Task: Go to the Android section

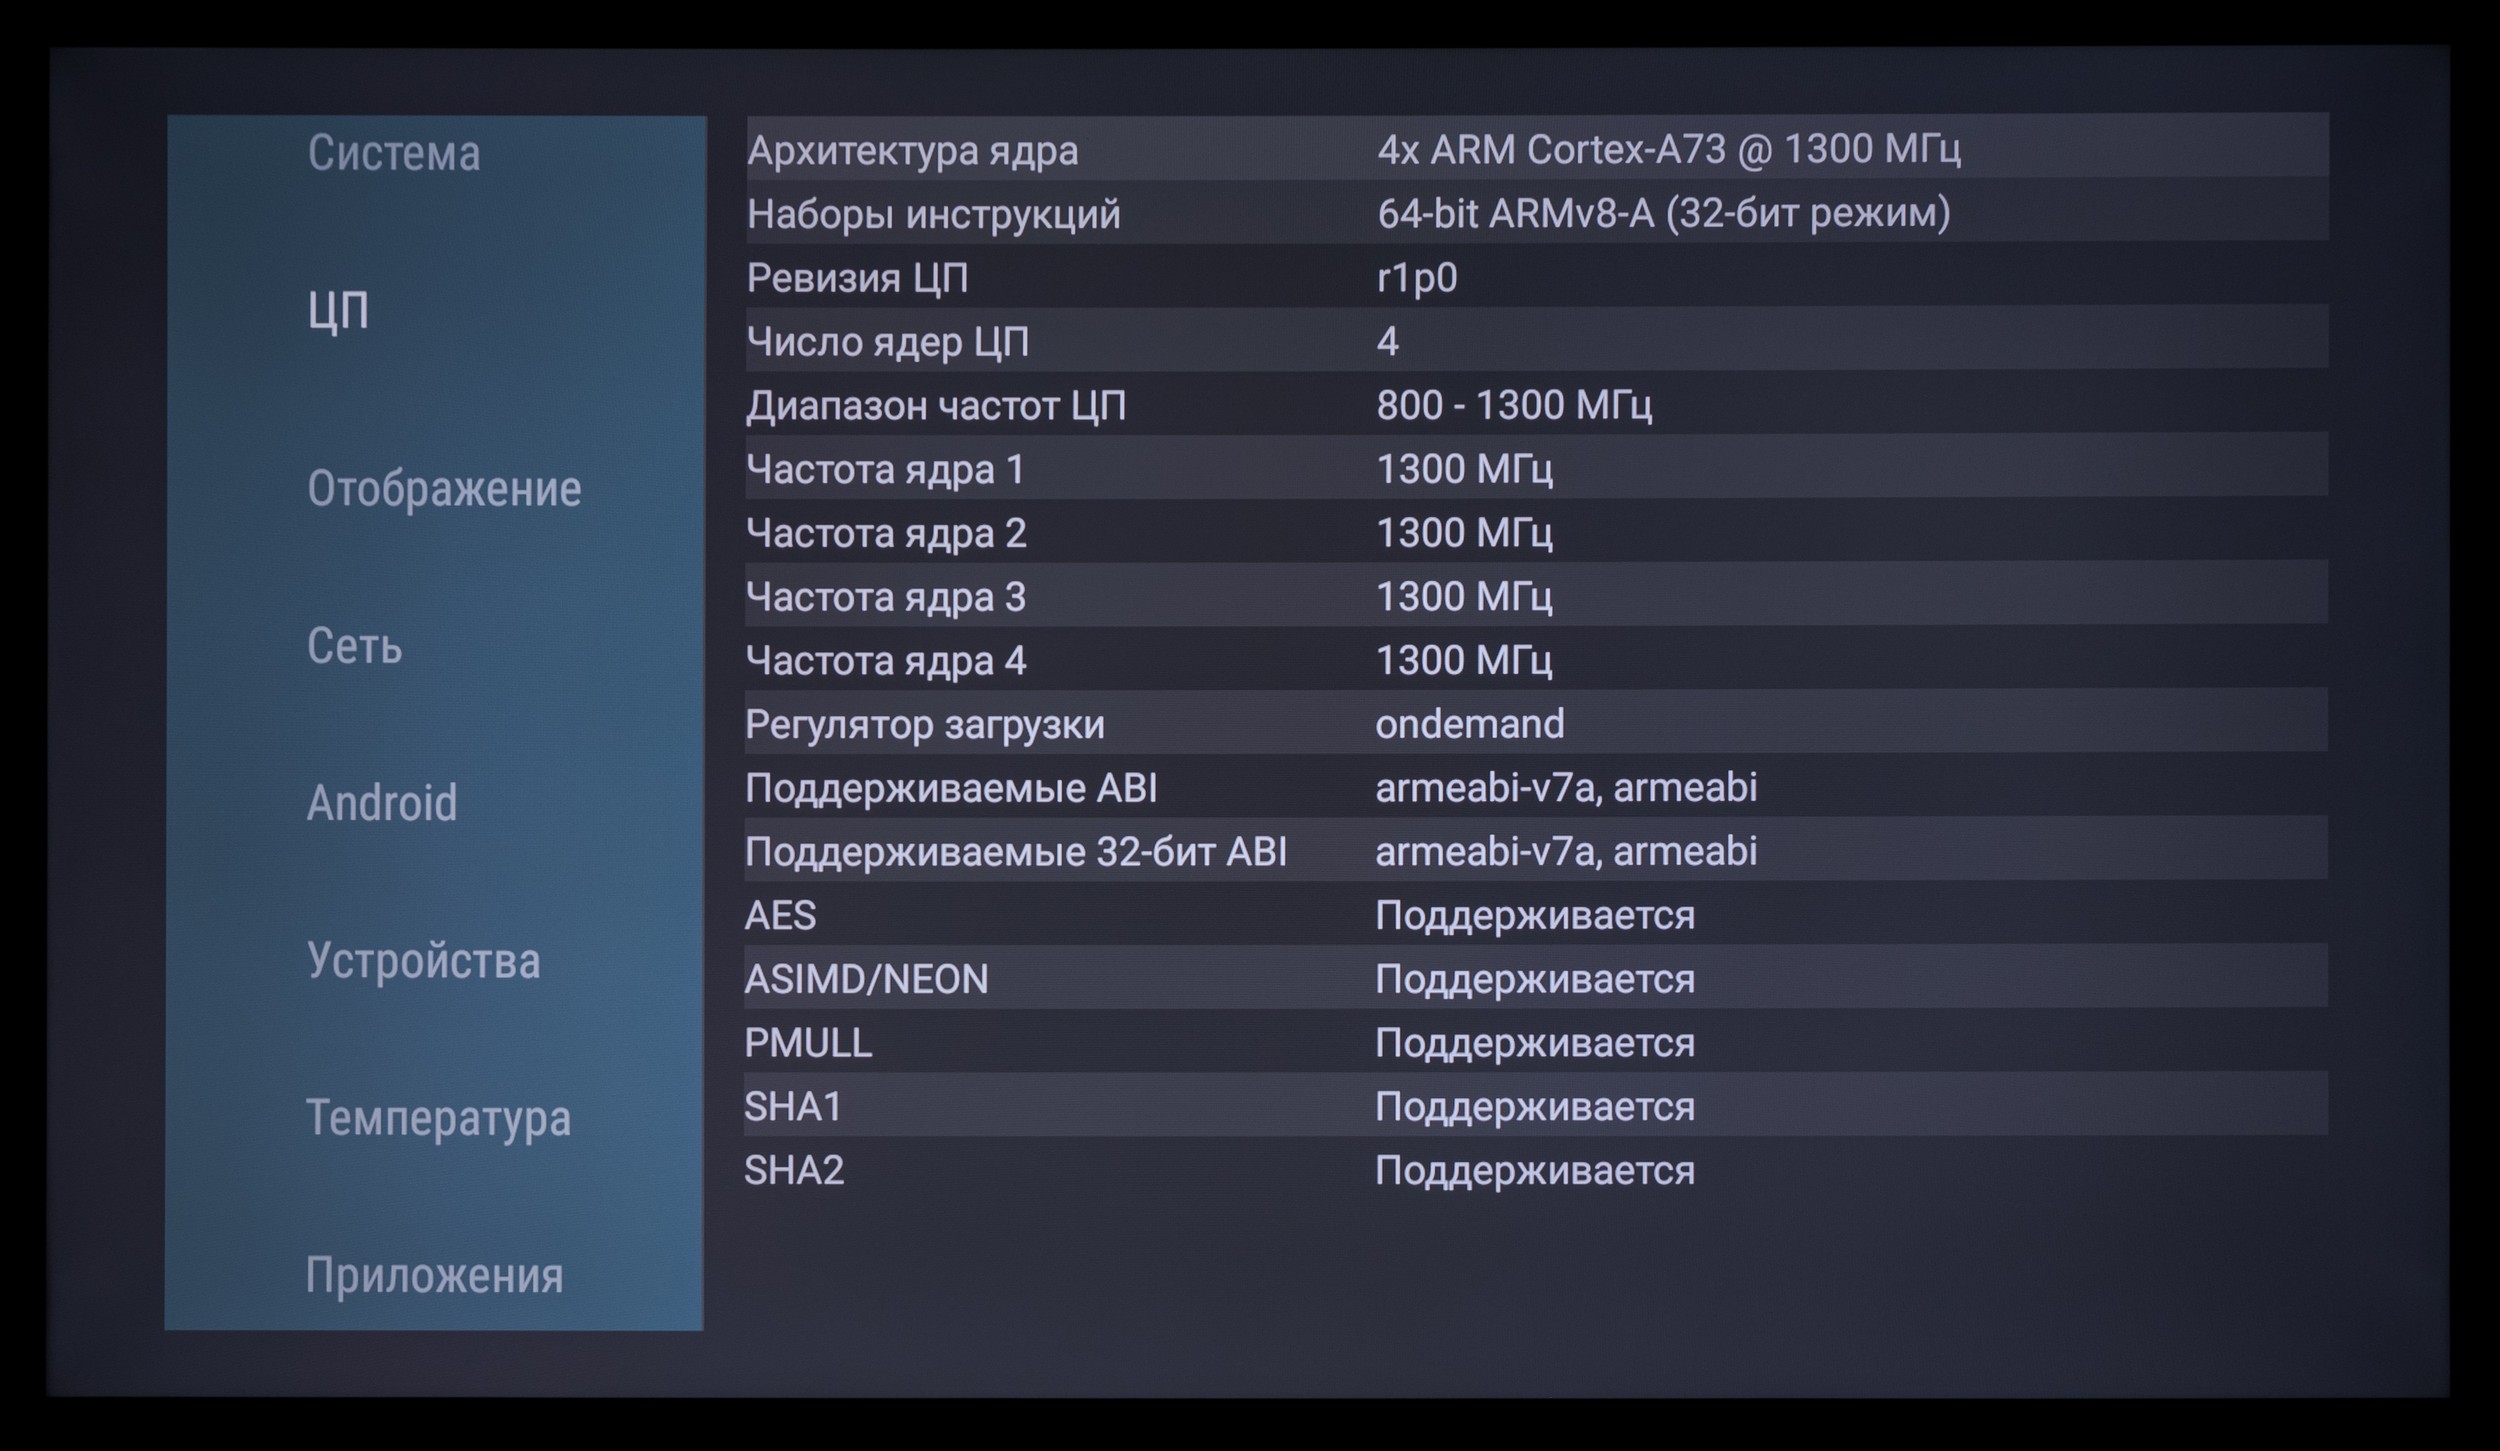Action: tap(381, 803)
